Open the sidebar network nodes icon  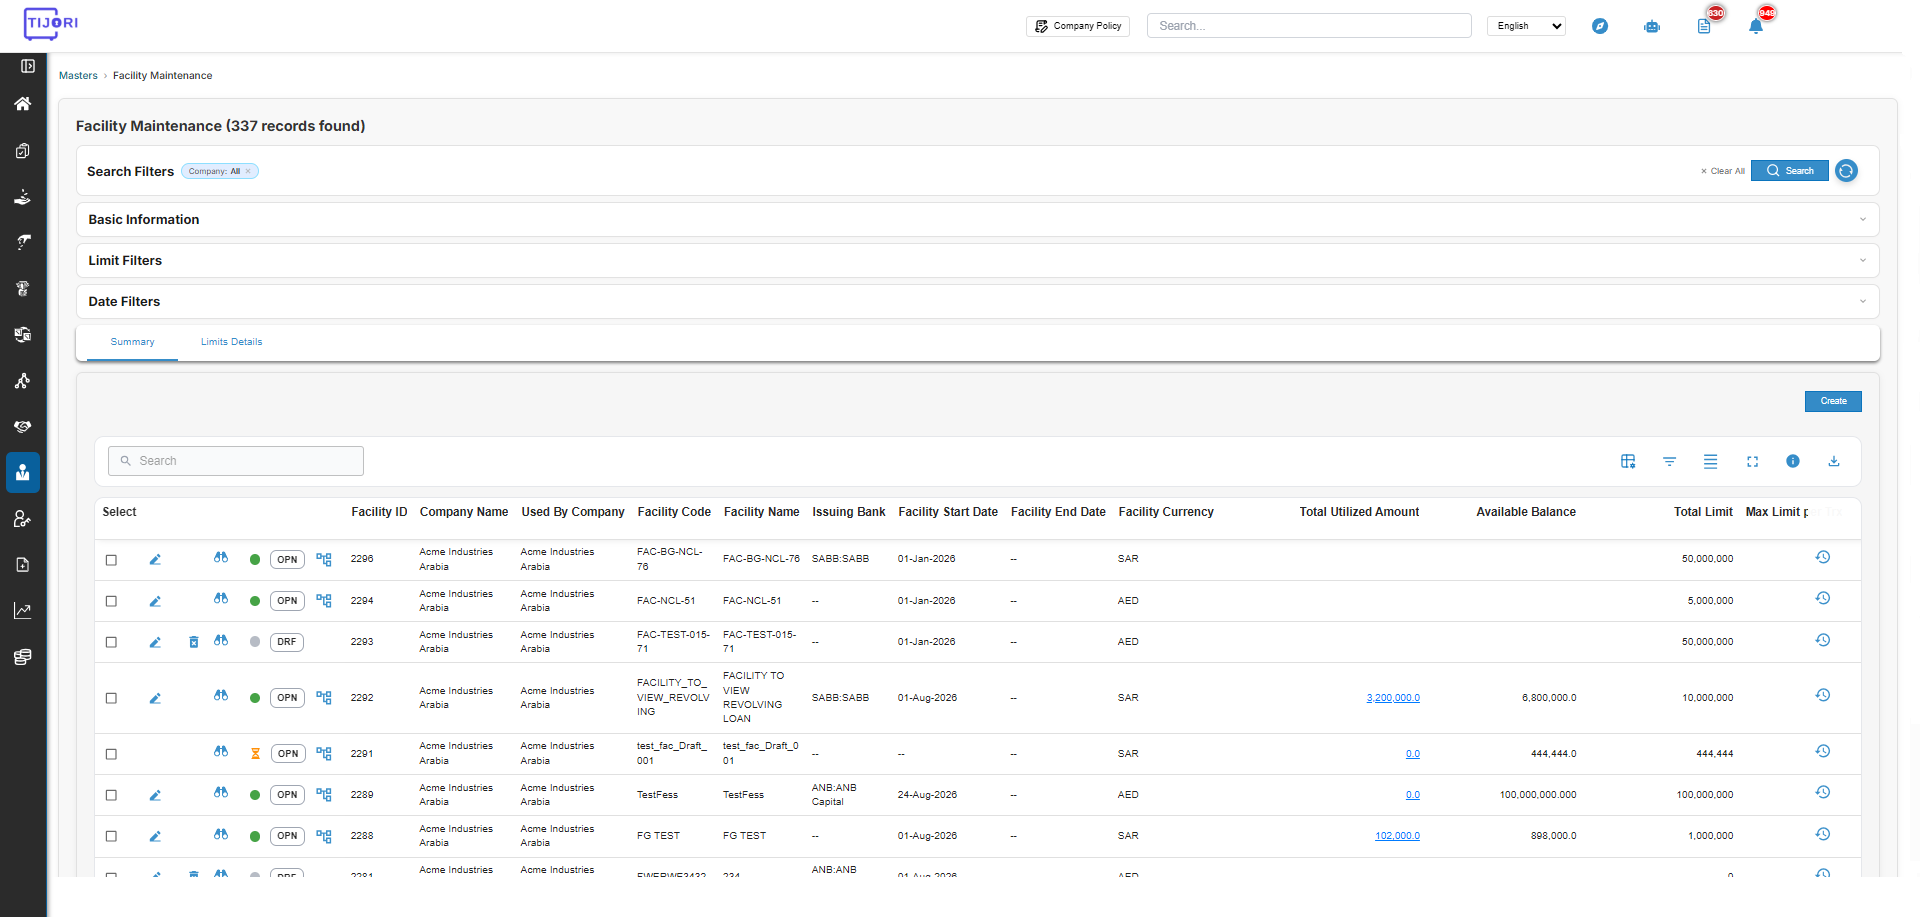click(23, 381)
